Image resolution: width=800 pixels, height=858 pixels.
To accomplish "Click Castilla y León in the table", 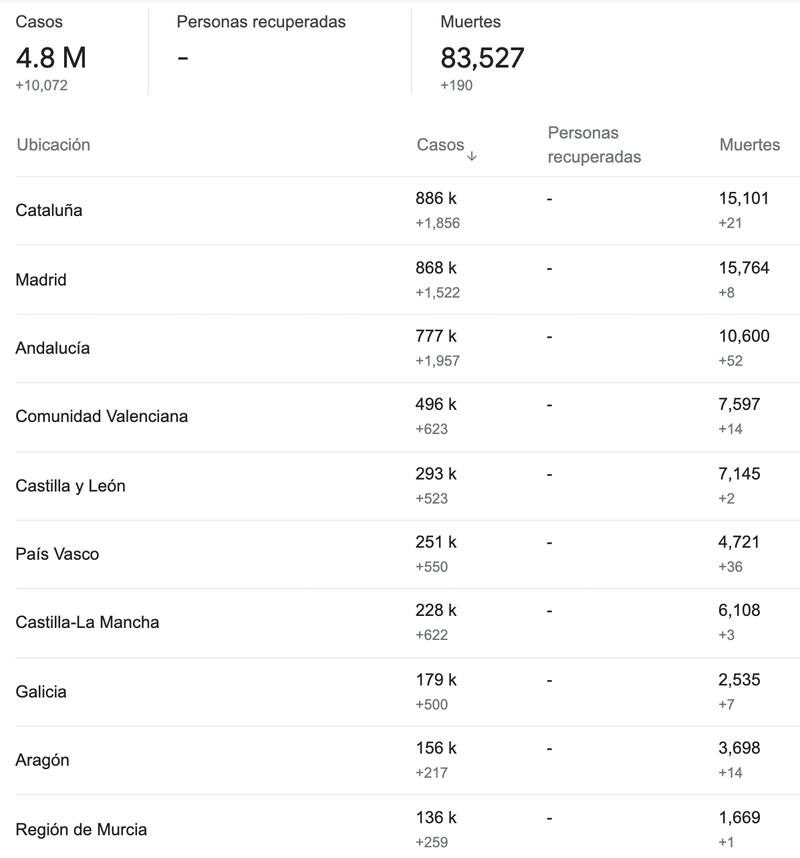I will [71, 486].
